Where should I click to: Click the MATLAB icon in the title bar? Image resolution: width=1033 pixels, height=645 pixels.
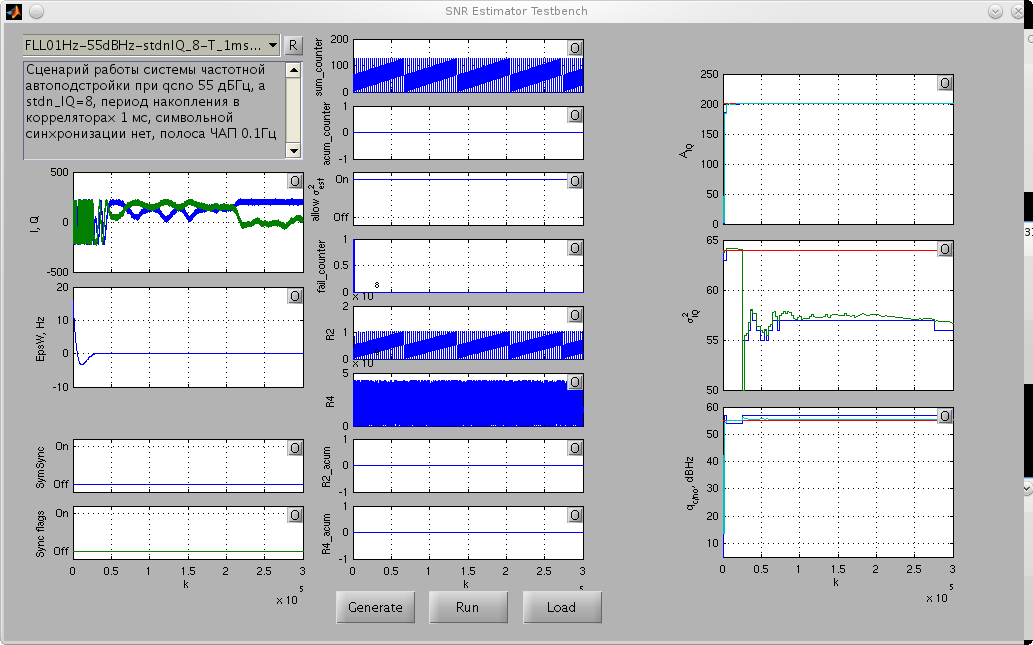[12, 11]
